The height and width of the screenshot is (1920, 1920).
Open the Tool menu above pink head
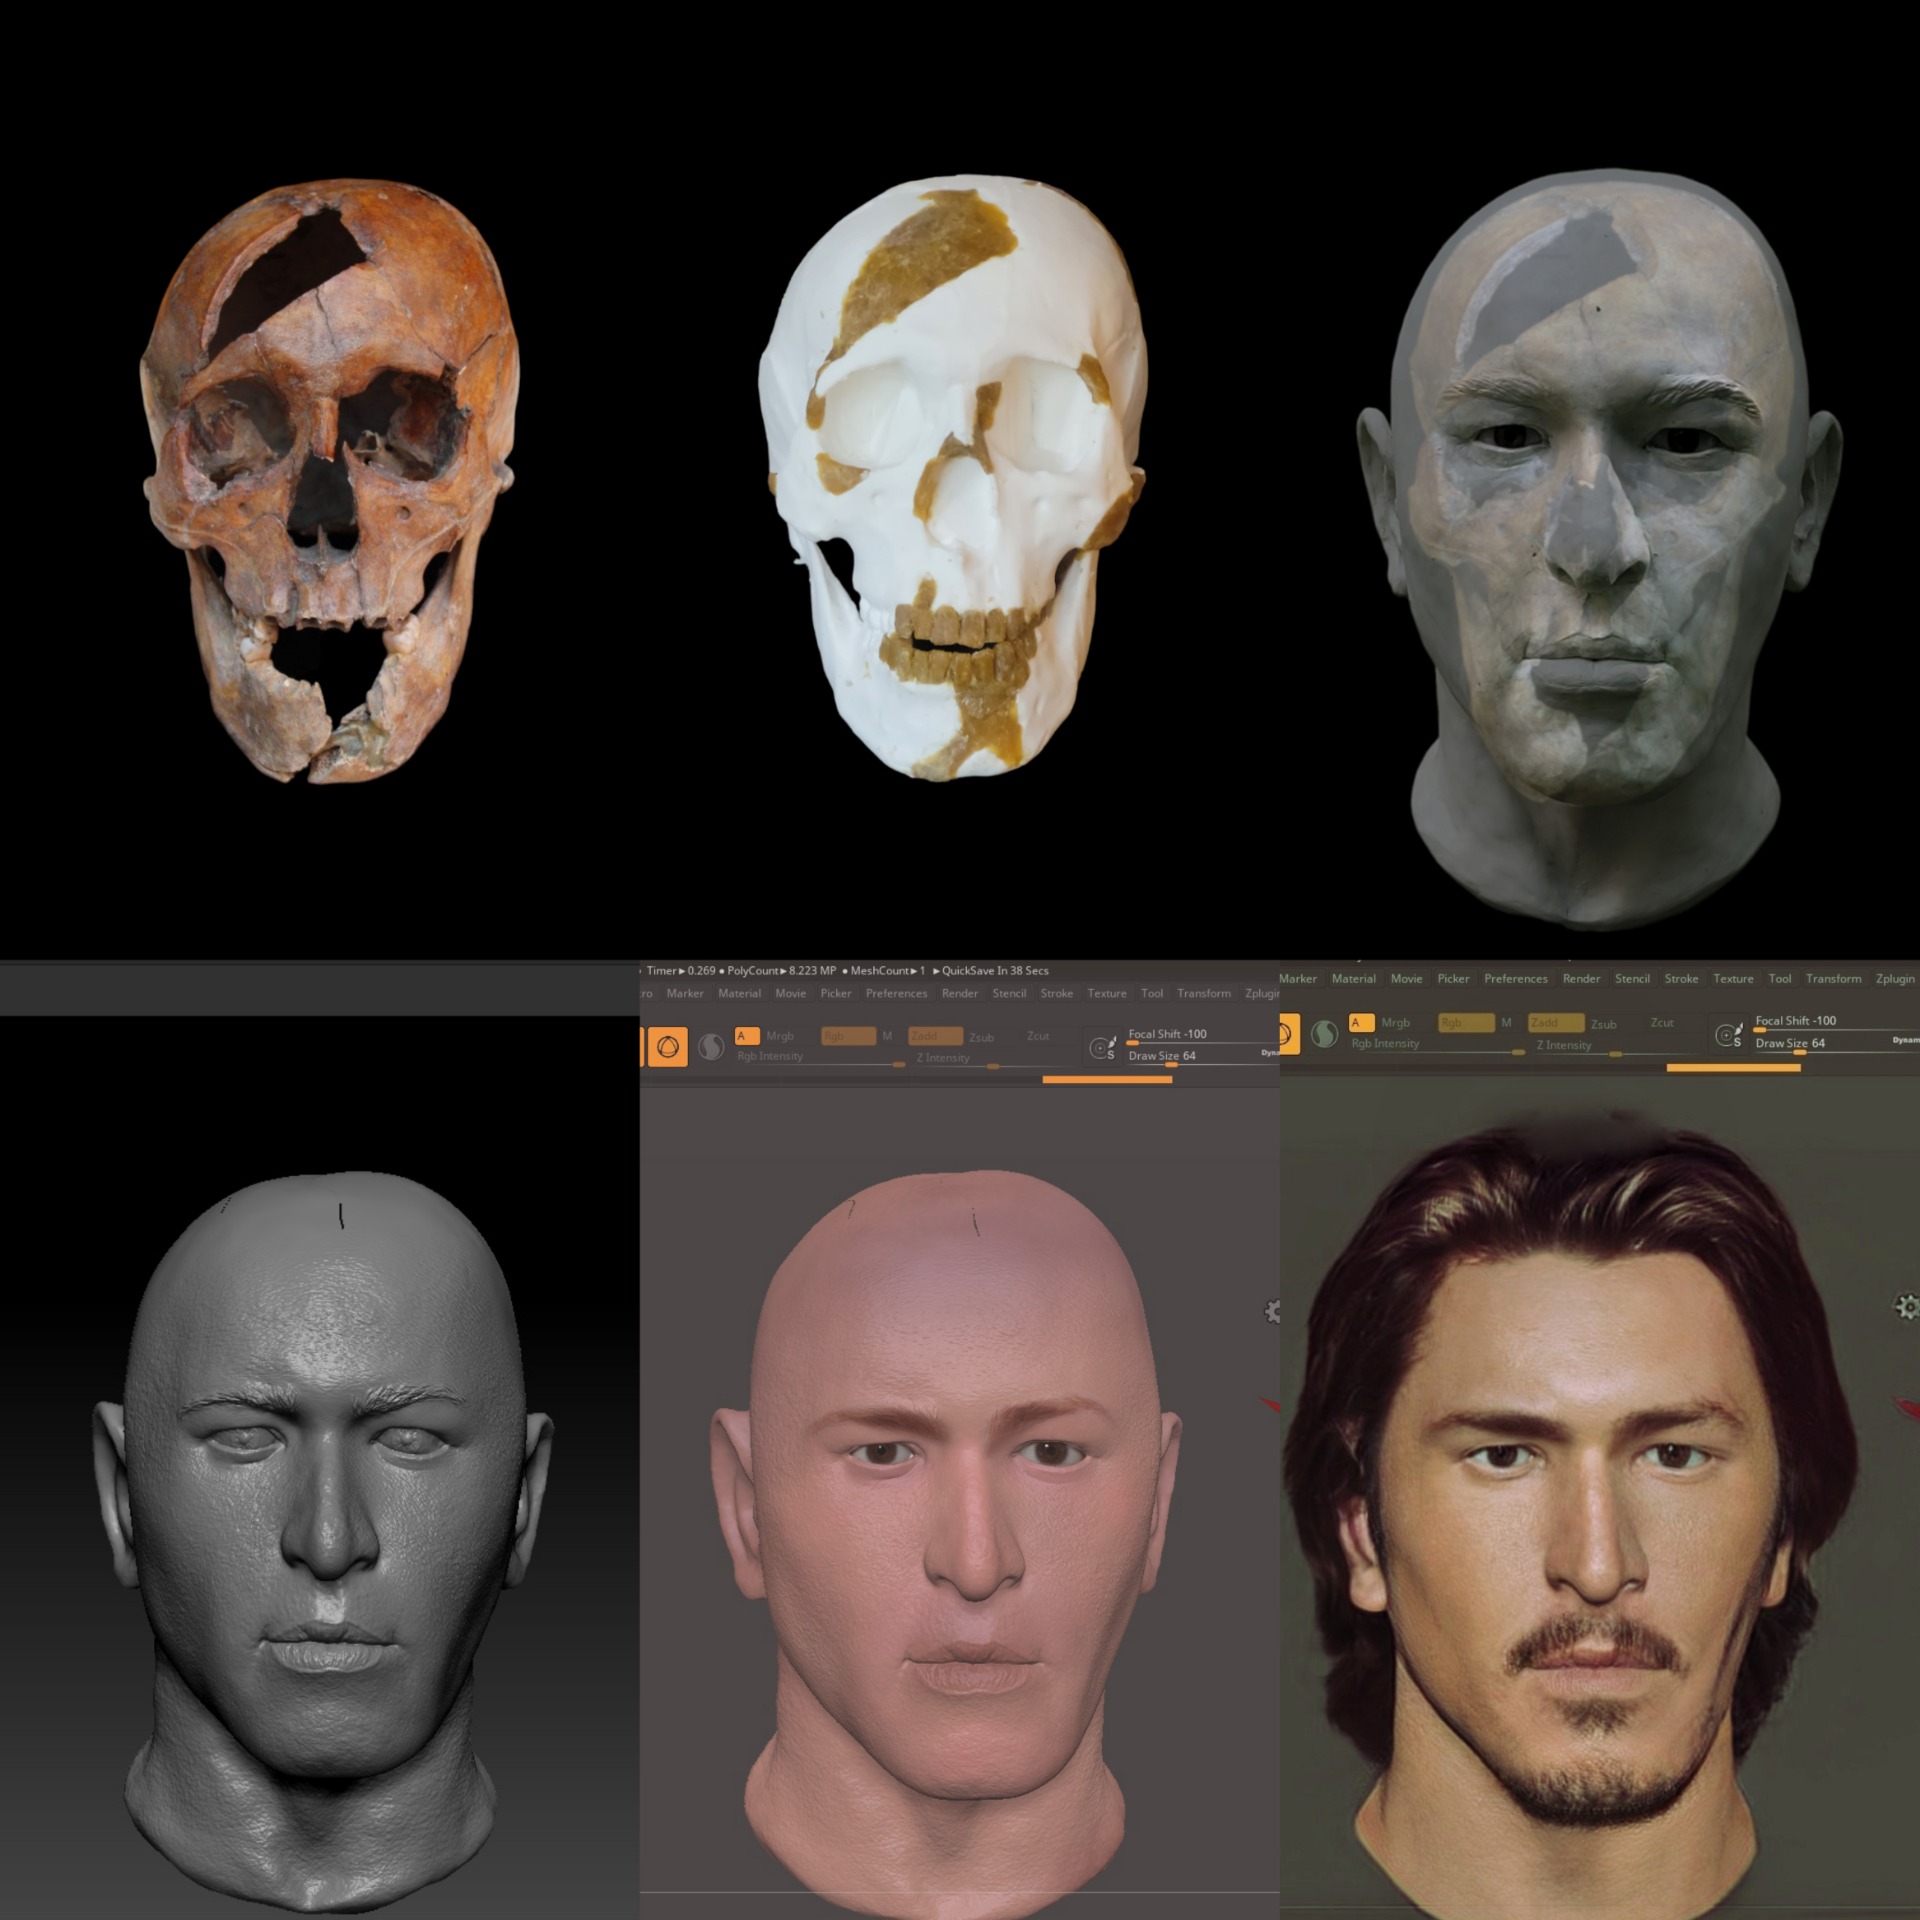[x=1152, y=993]
